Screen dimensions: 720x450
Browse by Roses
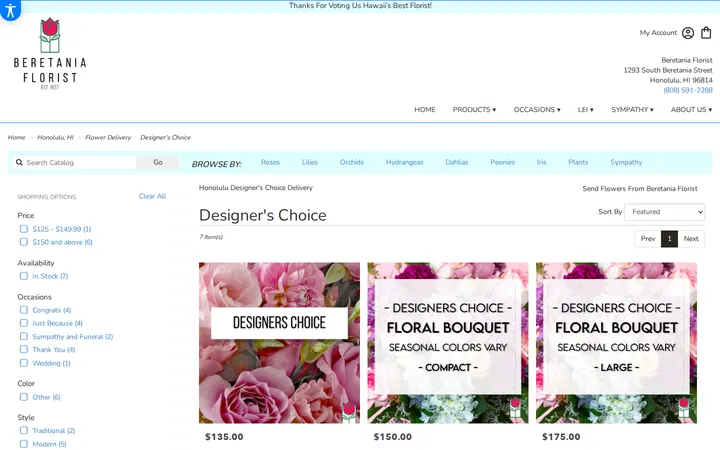pos(270,162)
